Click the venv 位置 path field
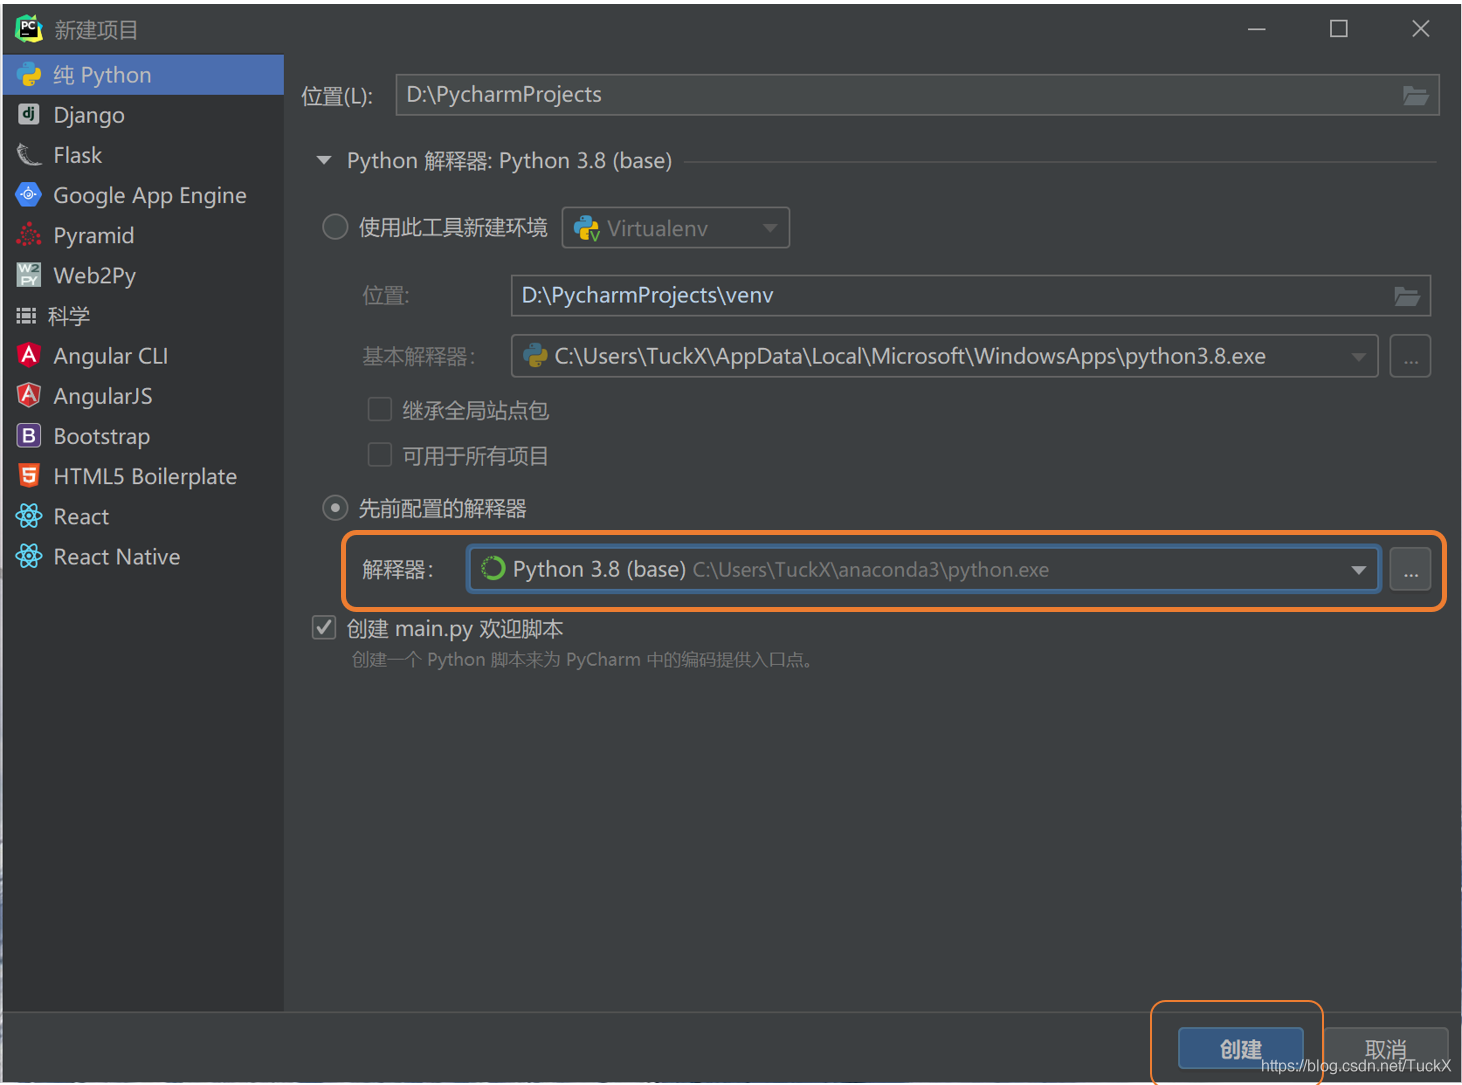Viewport: 1462px width, 1085px height. 971,296
